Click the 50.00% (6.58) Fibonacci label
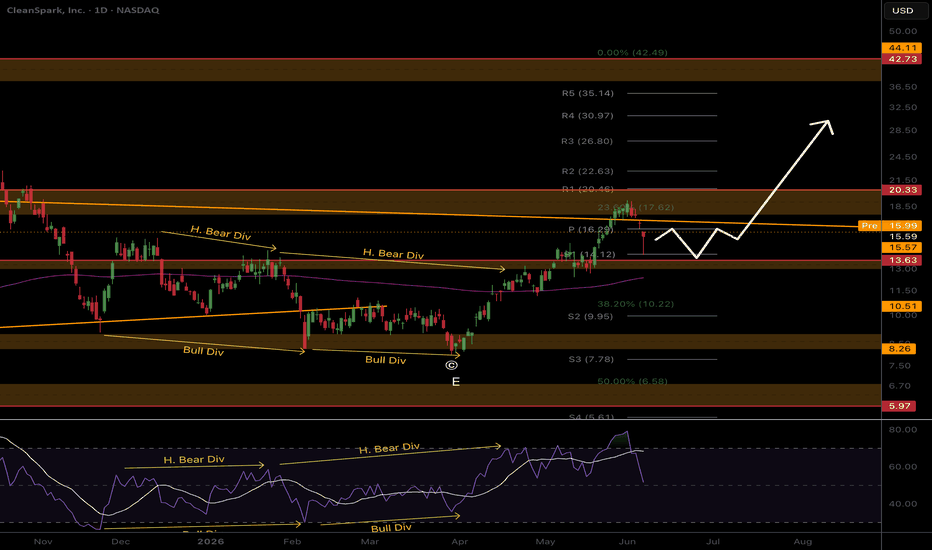Screen dimensions: 932x550 [632, 381]
